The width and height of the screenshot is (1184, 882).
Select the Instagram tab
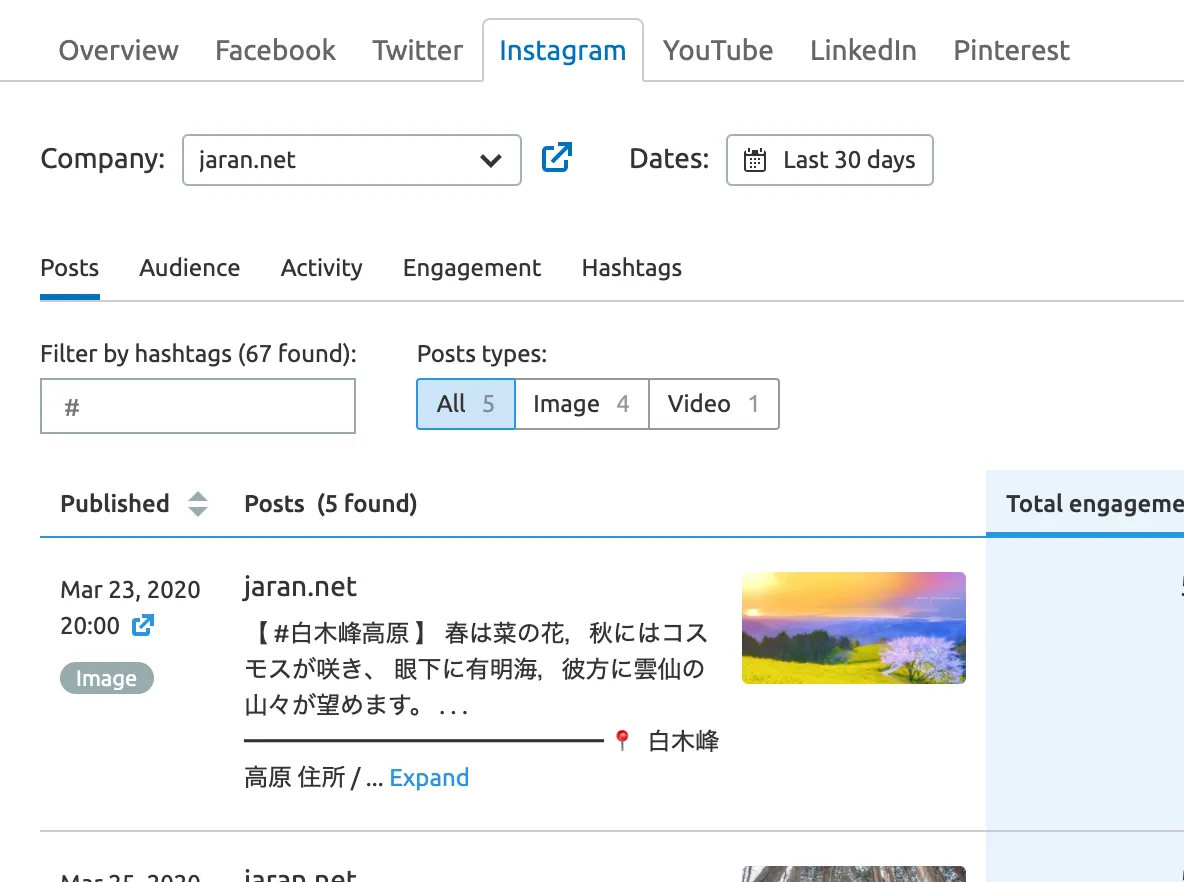(563, 51)
